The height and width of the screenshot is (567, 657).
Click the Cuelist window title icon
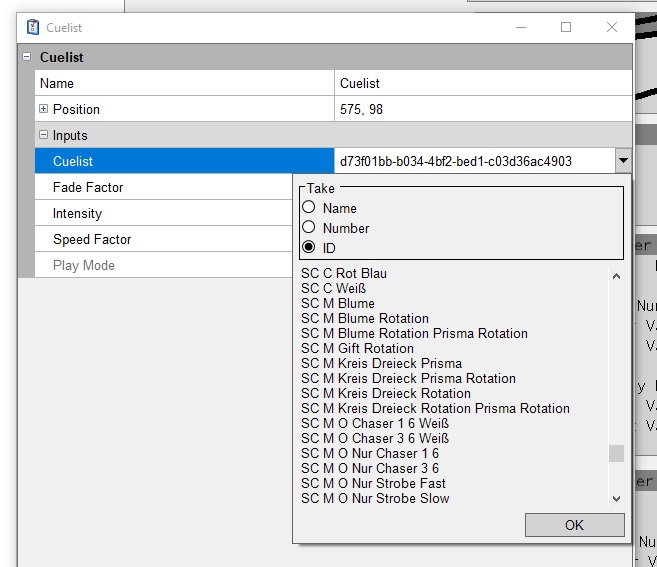(32, 27)
